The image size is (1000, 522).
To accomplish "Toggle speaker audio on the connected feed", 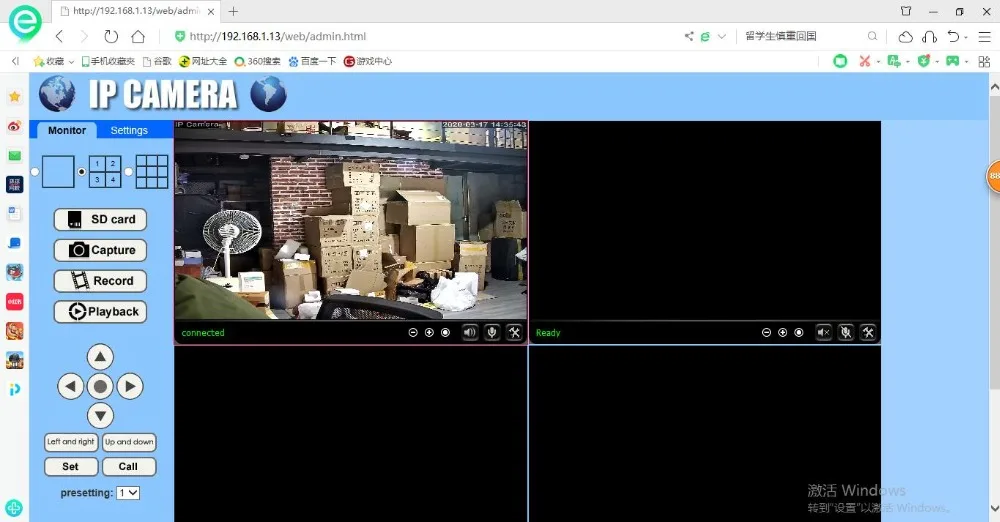I will point(470,332).
